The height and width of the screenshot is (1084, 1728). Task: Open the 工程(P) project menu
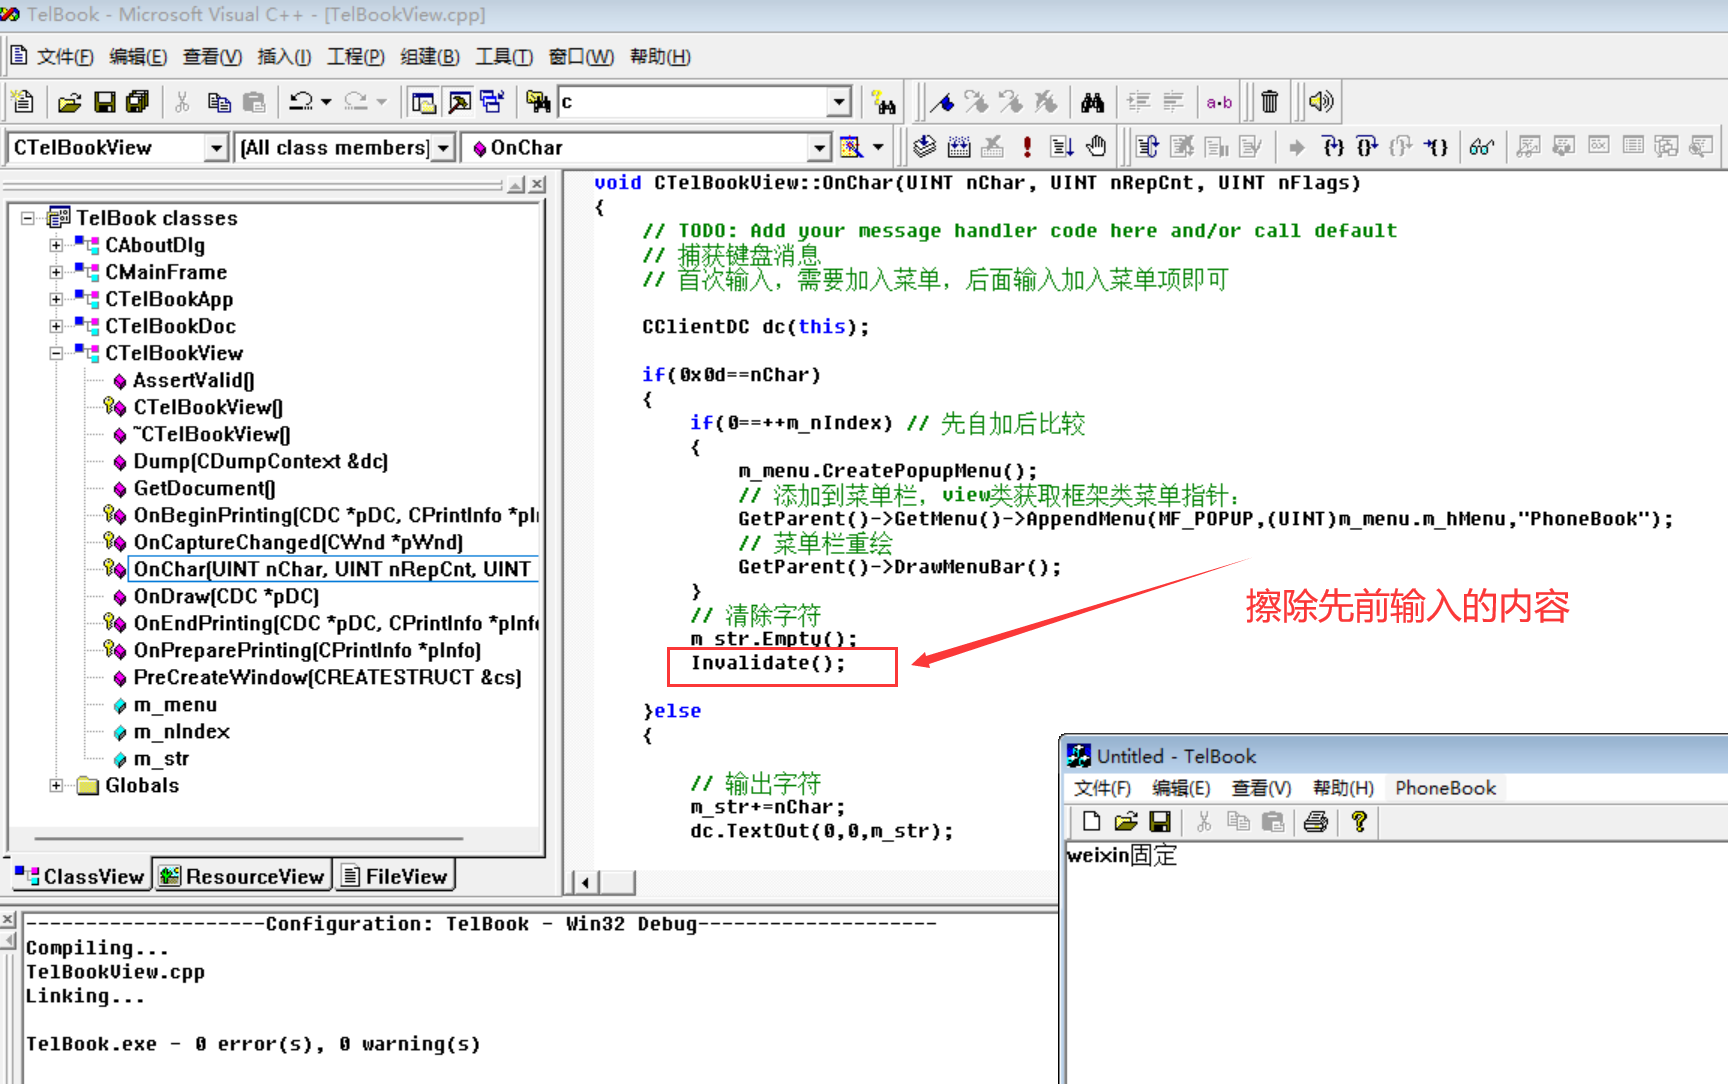tap(355, 57)
